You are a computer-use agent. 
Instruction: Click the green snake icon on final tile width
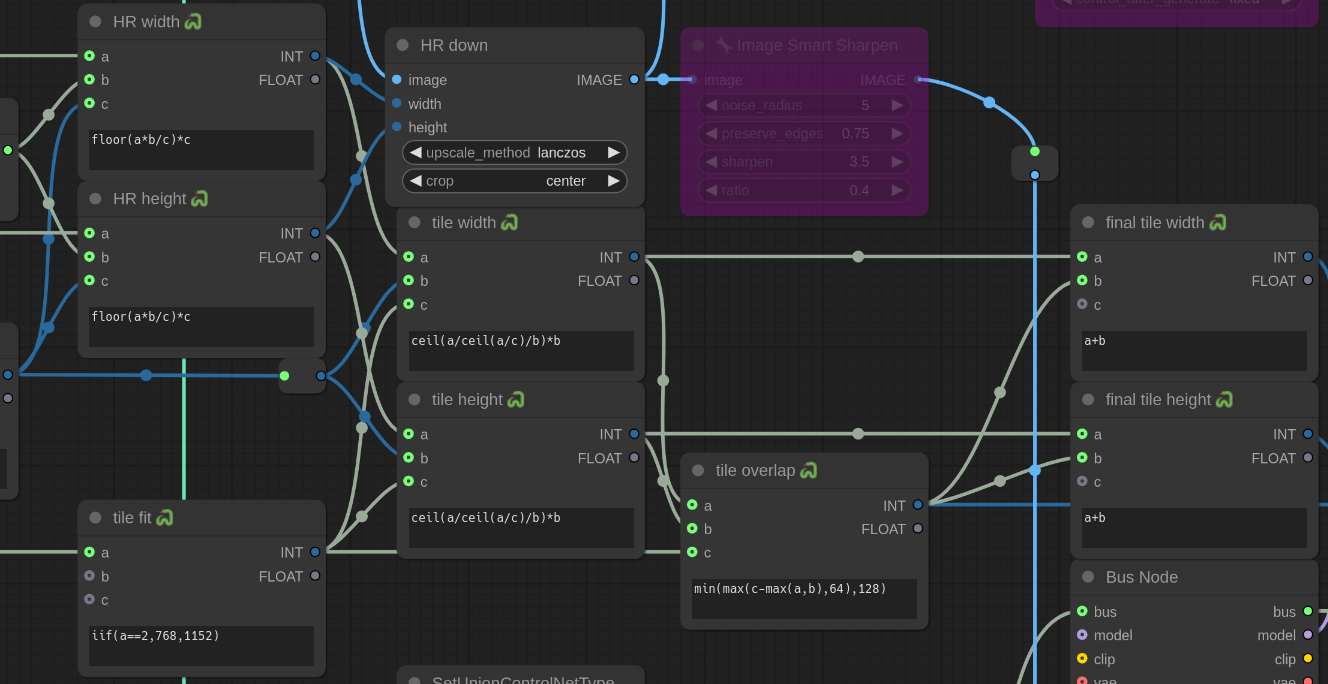pyautogui.click(x=1218, y=222)
